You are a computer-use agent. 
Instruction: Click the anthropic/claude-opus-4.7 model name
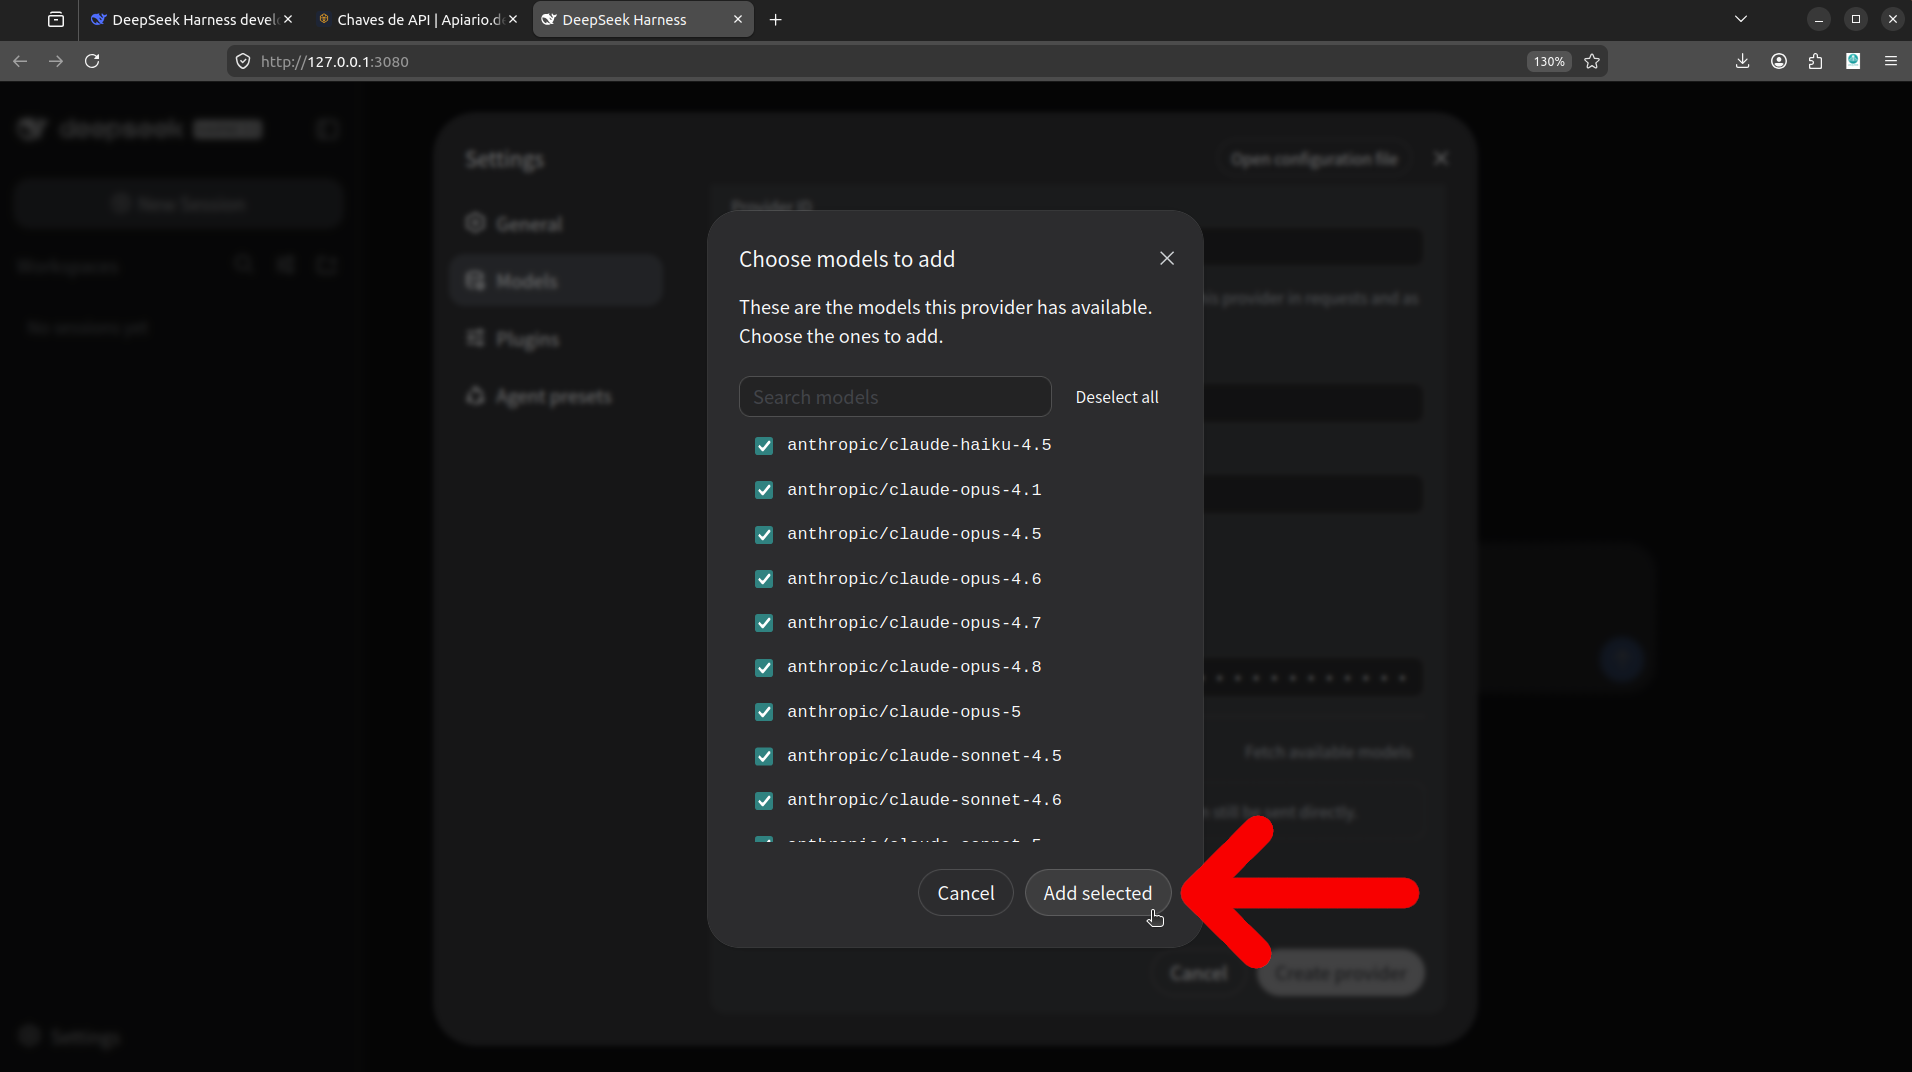(x=914, y=623)
